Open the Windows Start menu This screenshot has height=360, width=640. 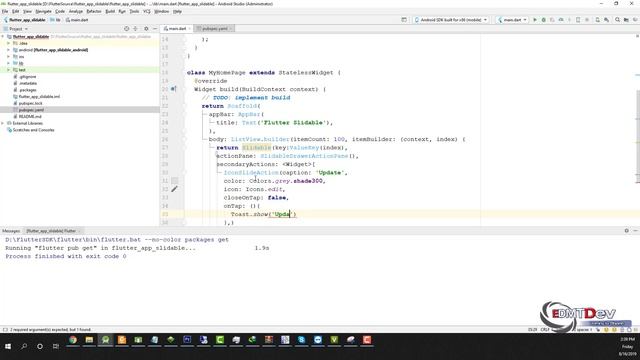pyautogui.click(x=8, y=346)
